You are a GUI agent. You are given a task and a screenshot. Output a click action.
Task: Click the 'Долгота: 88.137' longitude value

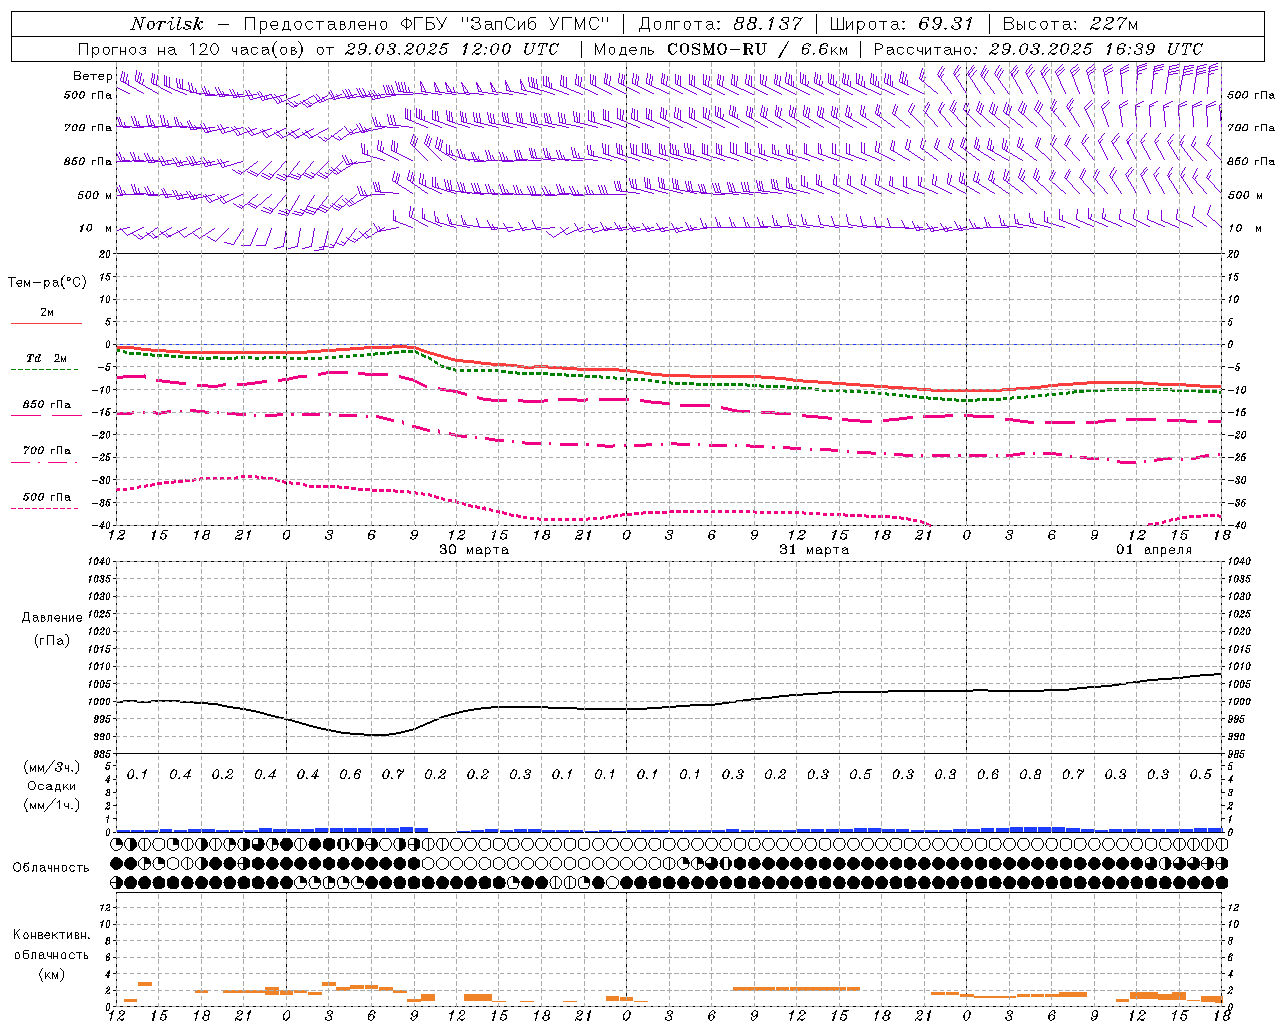720,24
